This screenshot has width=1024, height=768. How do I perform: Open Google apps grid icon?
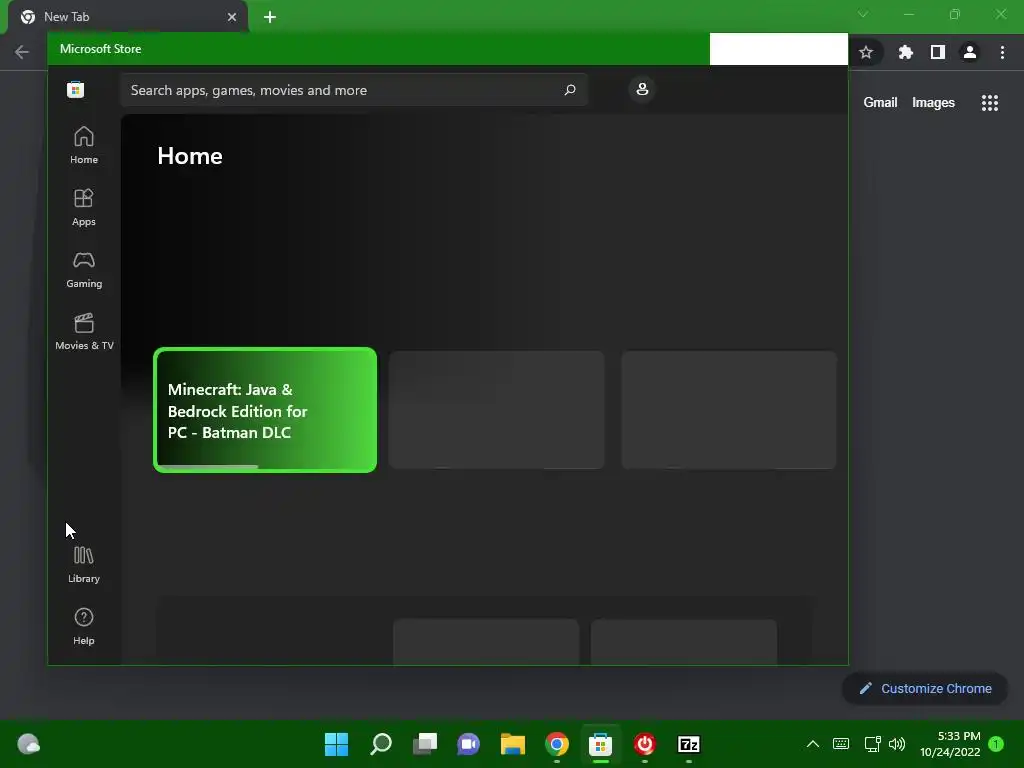[x=990, y=103]
